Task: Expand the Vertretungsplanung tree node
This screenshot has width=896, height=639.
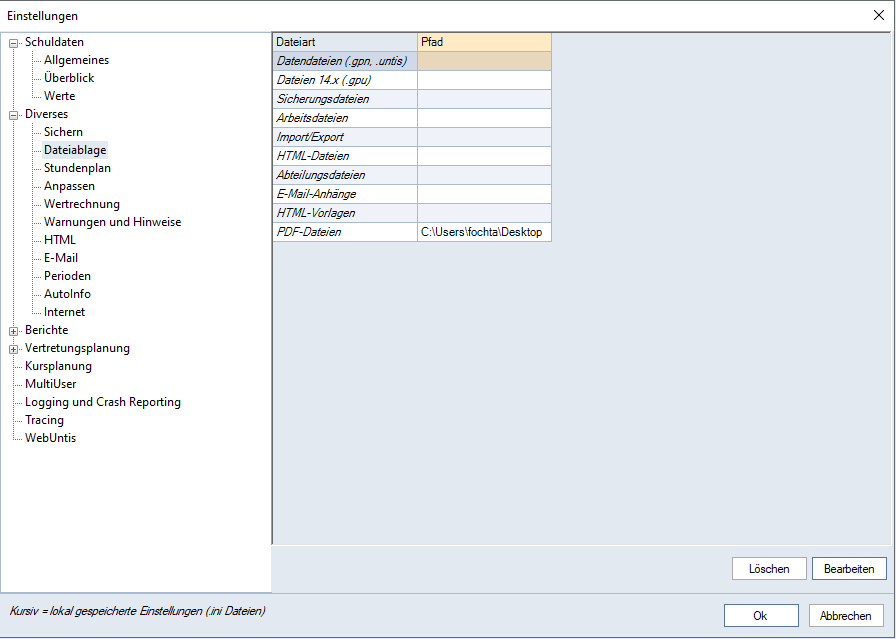Action: 14,349
